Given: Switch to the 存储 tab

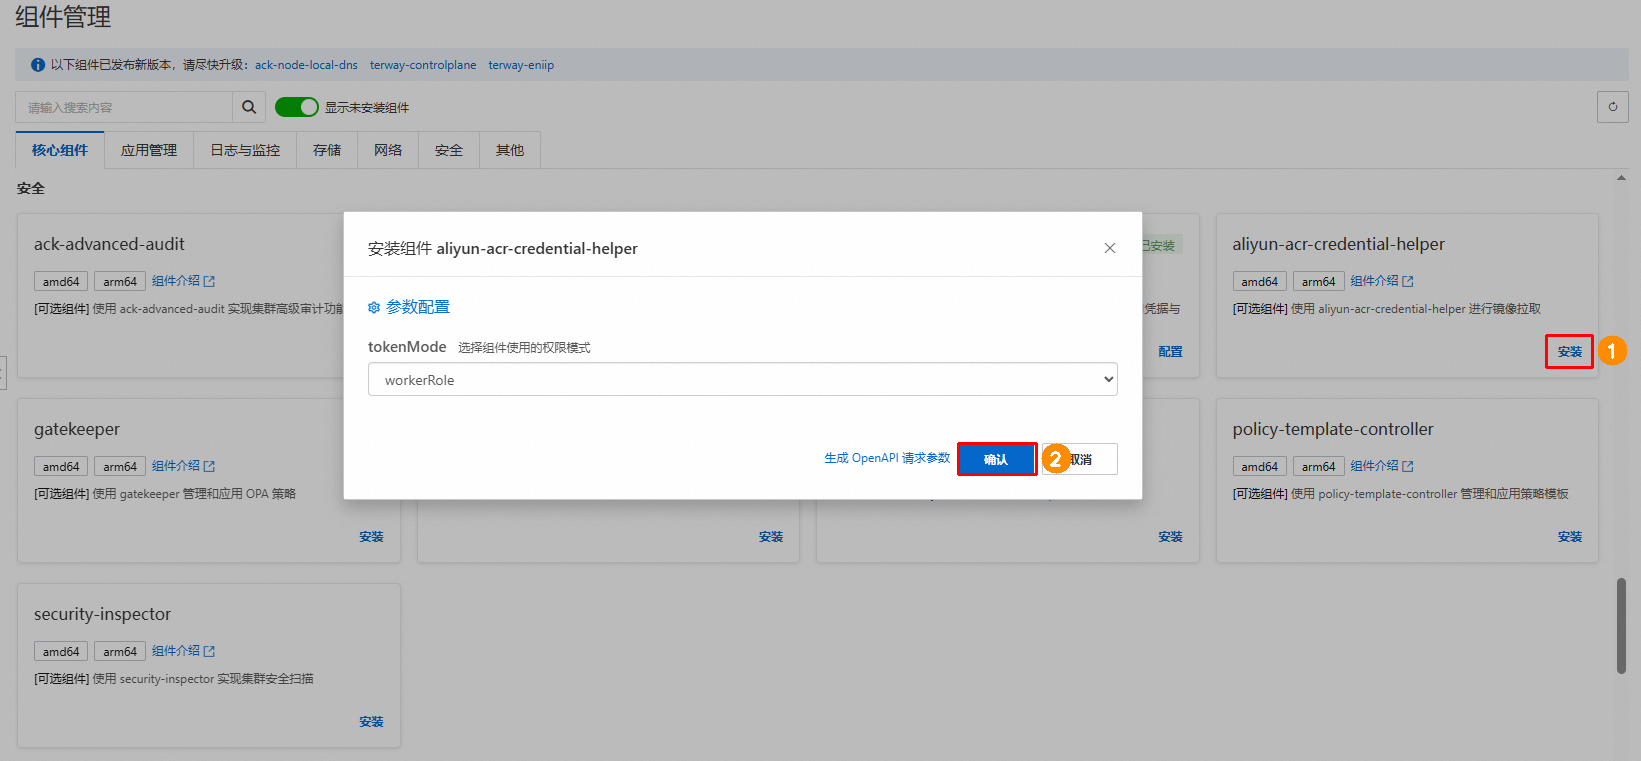Looking at the screenshot, I should pos(327,150).
